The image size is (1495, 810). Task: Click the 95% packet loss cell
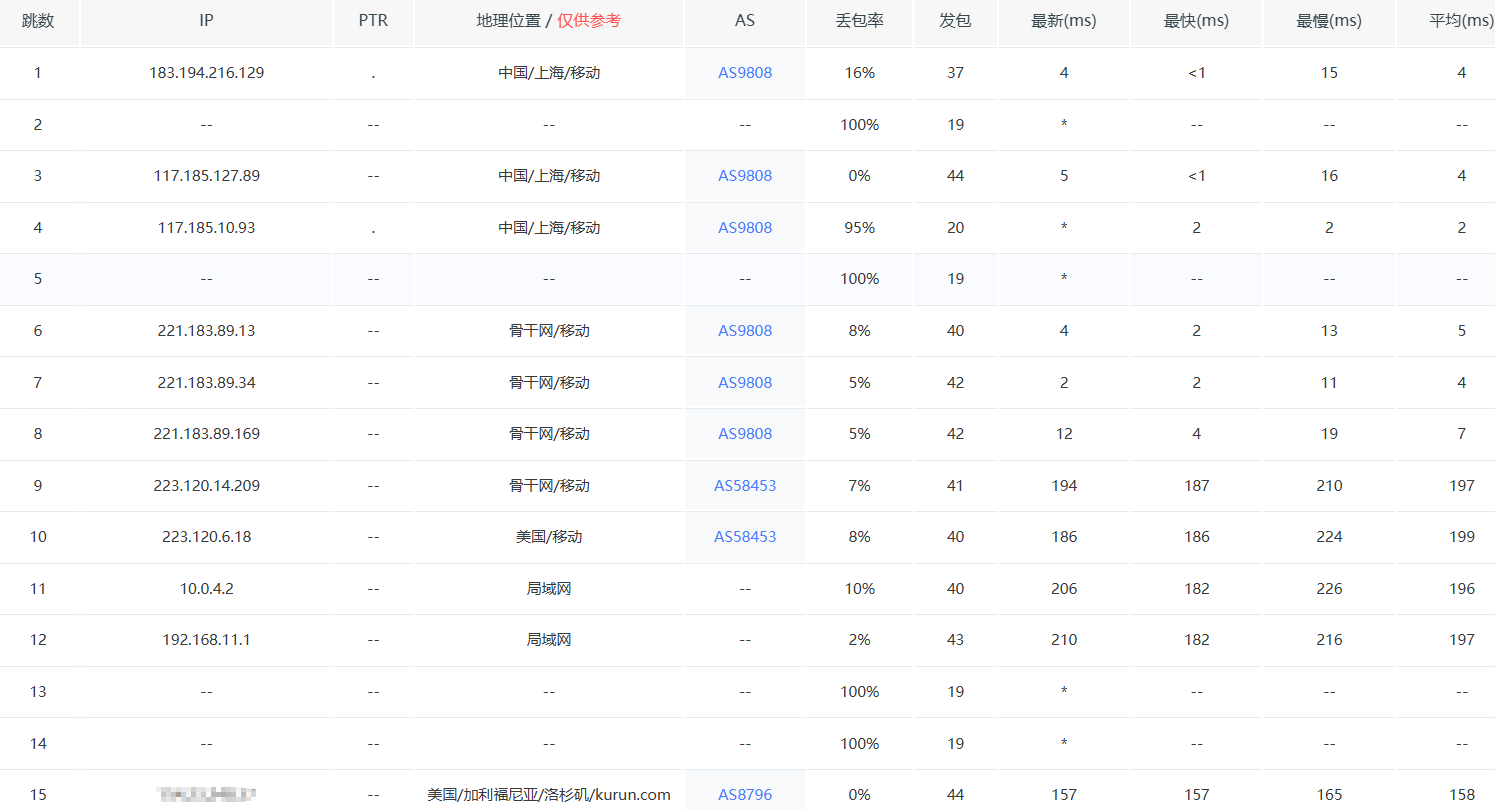pyautogui.click(x=860, y=228)
